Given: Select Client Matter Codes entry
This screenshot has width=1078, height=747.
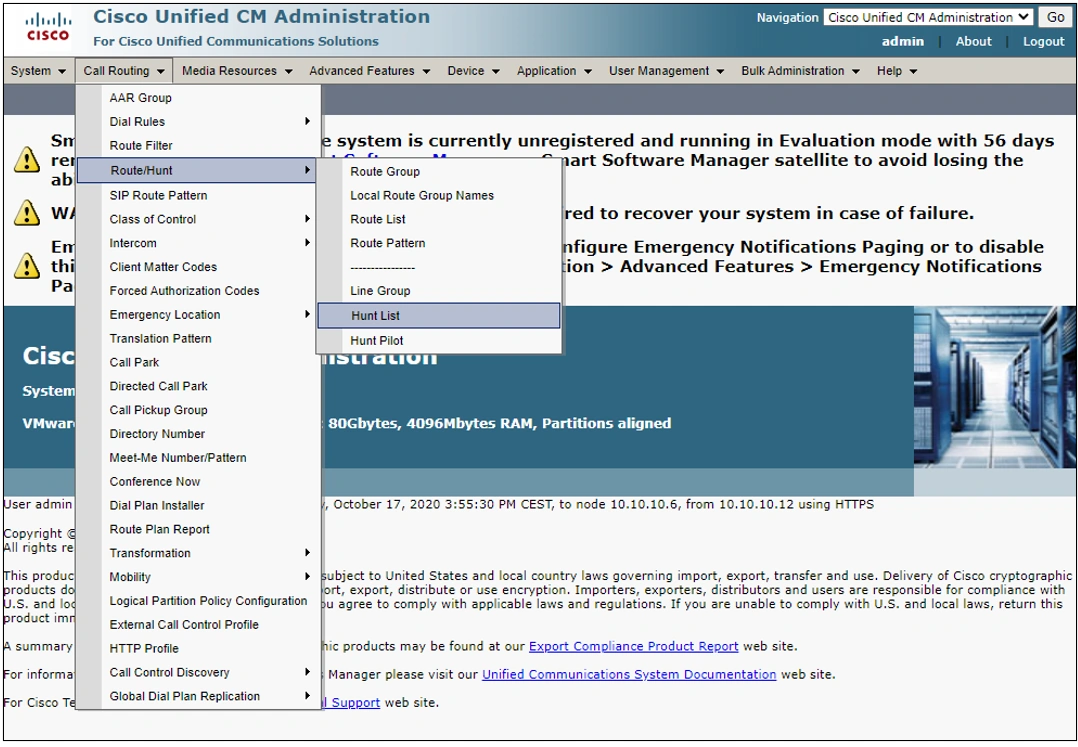Looking at the screenshot, I should click(197, 267).
